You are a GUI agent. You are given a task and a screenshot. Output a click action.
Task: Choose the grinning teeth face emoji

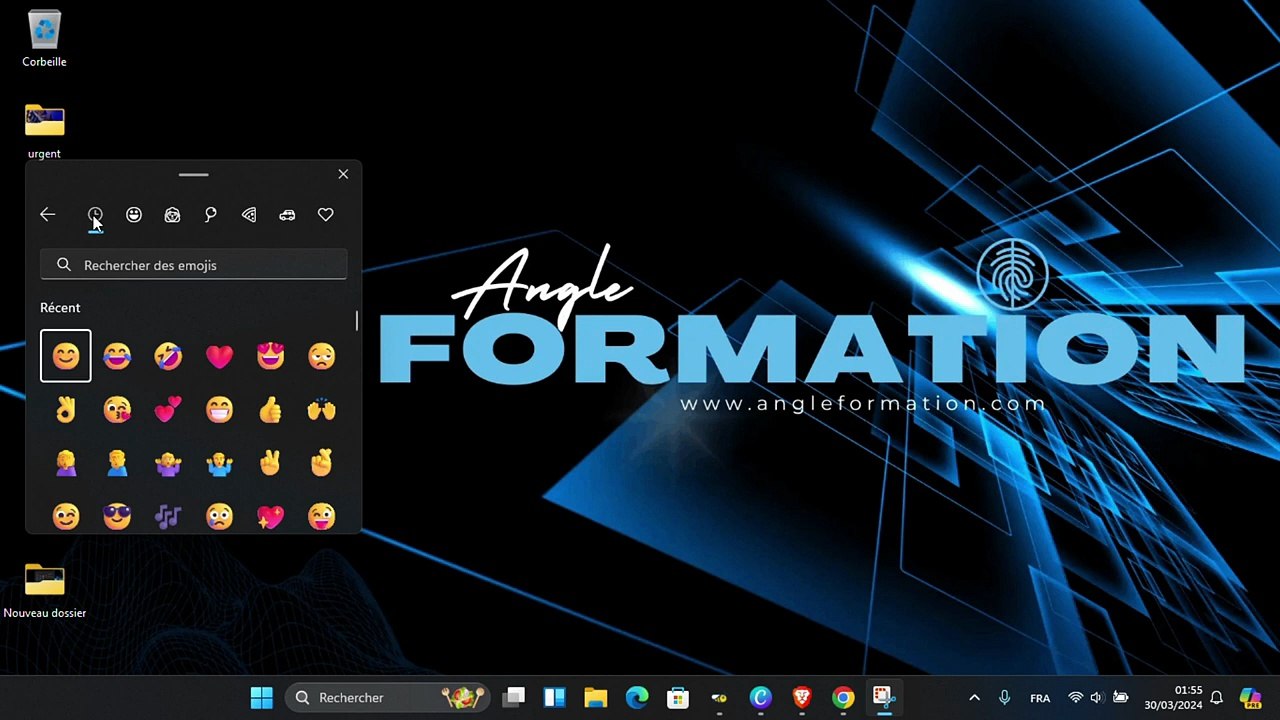click(x=219, y=409)
